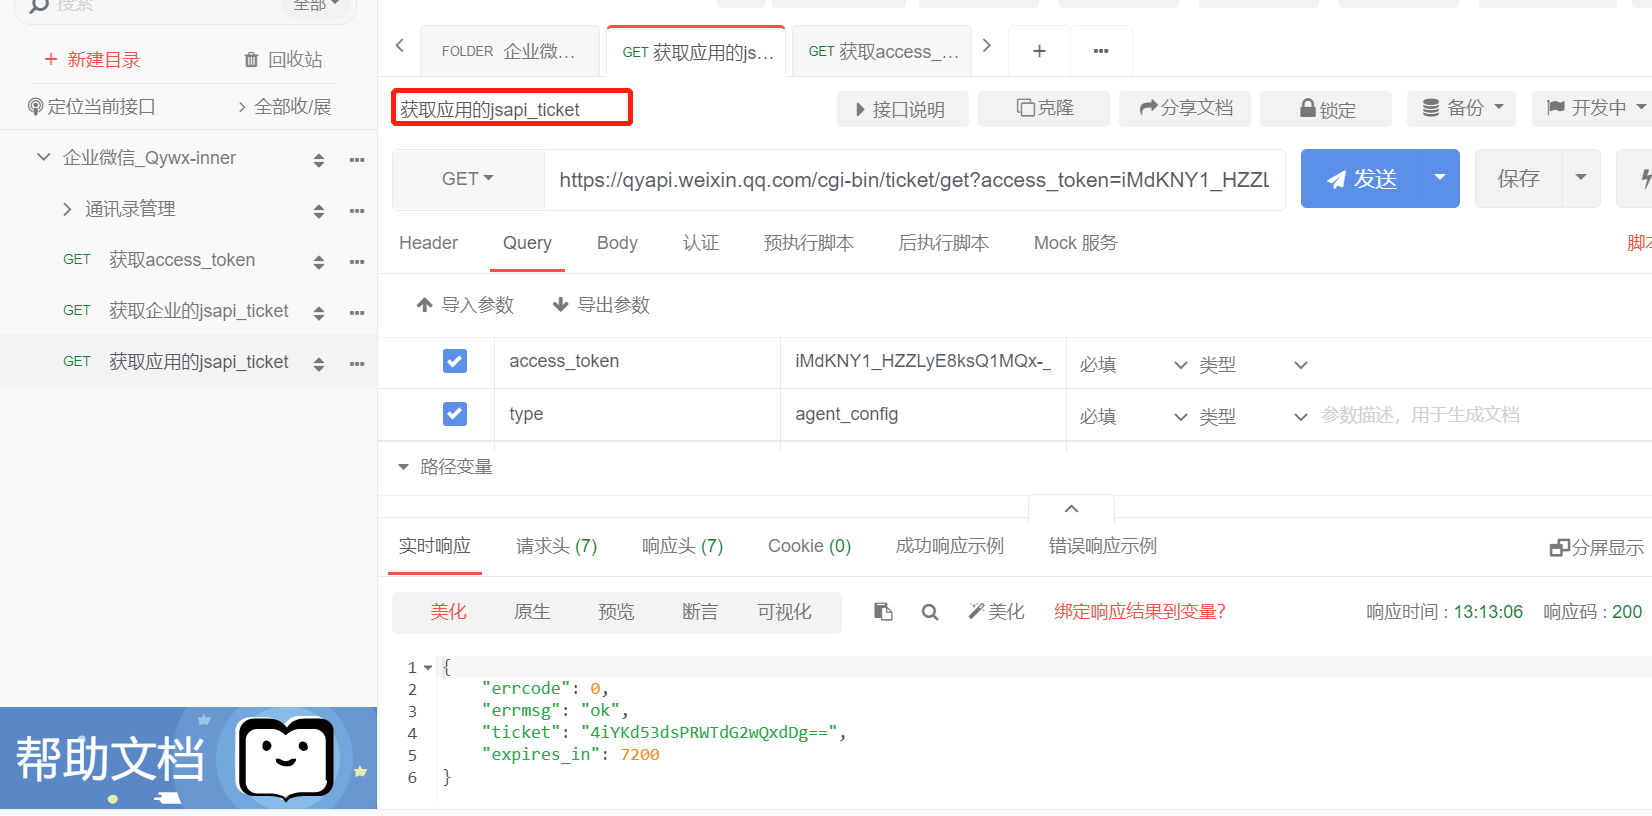Click the 发送 send button
The height and width of the screenshot is (816, 1652).
click(1361, 178)
